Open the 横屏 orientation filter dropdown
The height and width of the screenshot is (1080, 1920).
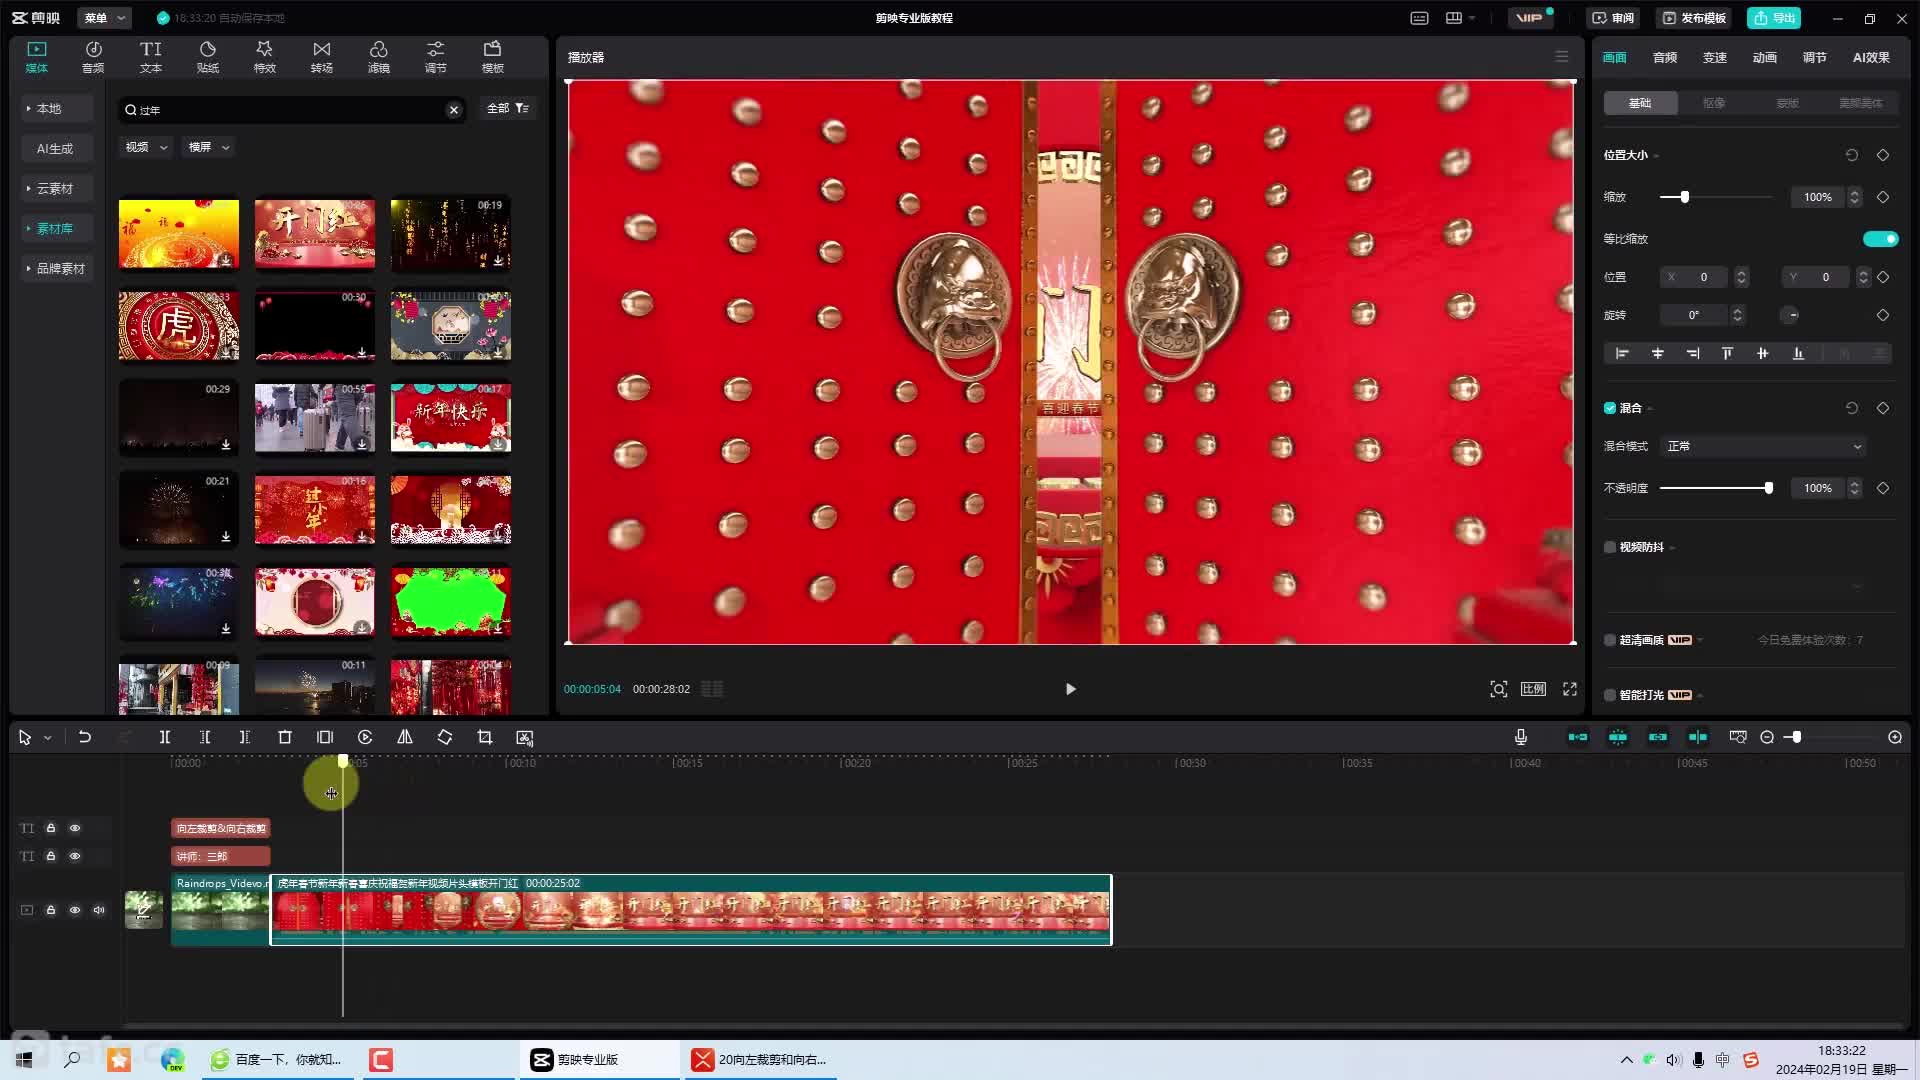click(209, 147)
